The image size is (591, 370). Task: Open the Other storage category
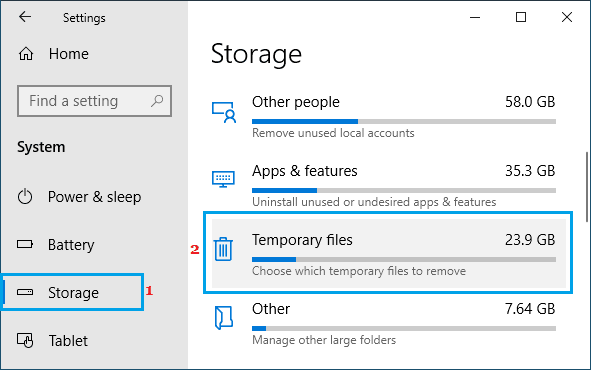coord(384,324)
